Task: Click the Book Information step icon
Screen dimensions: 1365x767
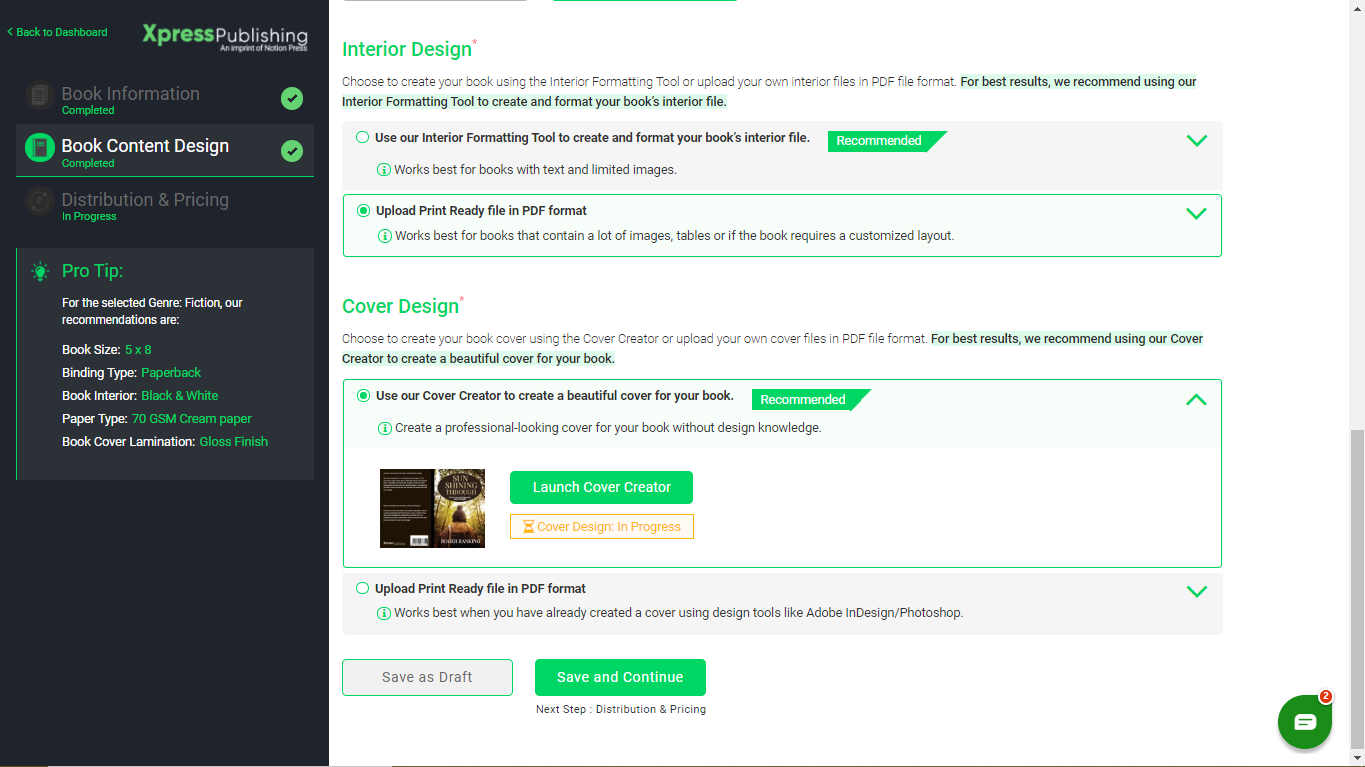Action: (39, 95)
